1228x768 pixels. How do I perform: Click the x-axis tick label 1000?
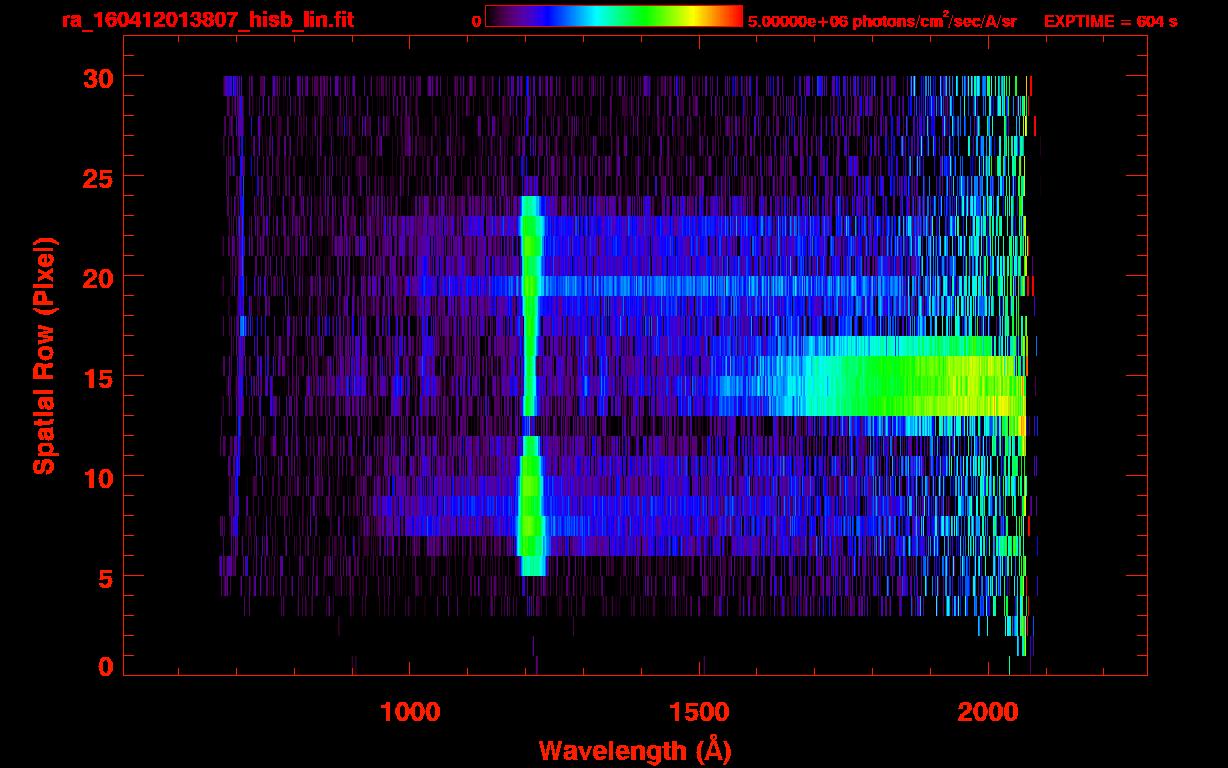coord(410,712)
